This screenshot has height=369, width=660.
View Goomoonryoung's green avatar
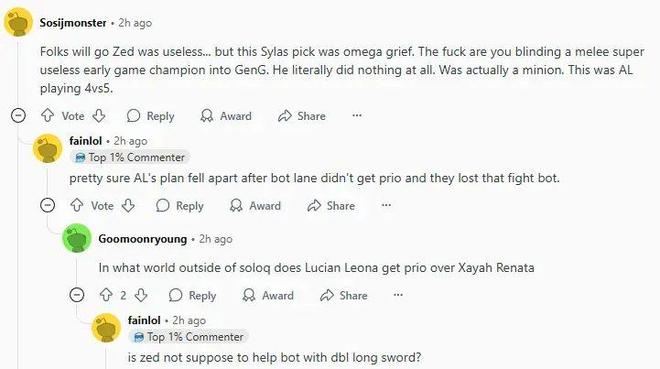point(77,238)
